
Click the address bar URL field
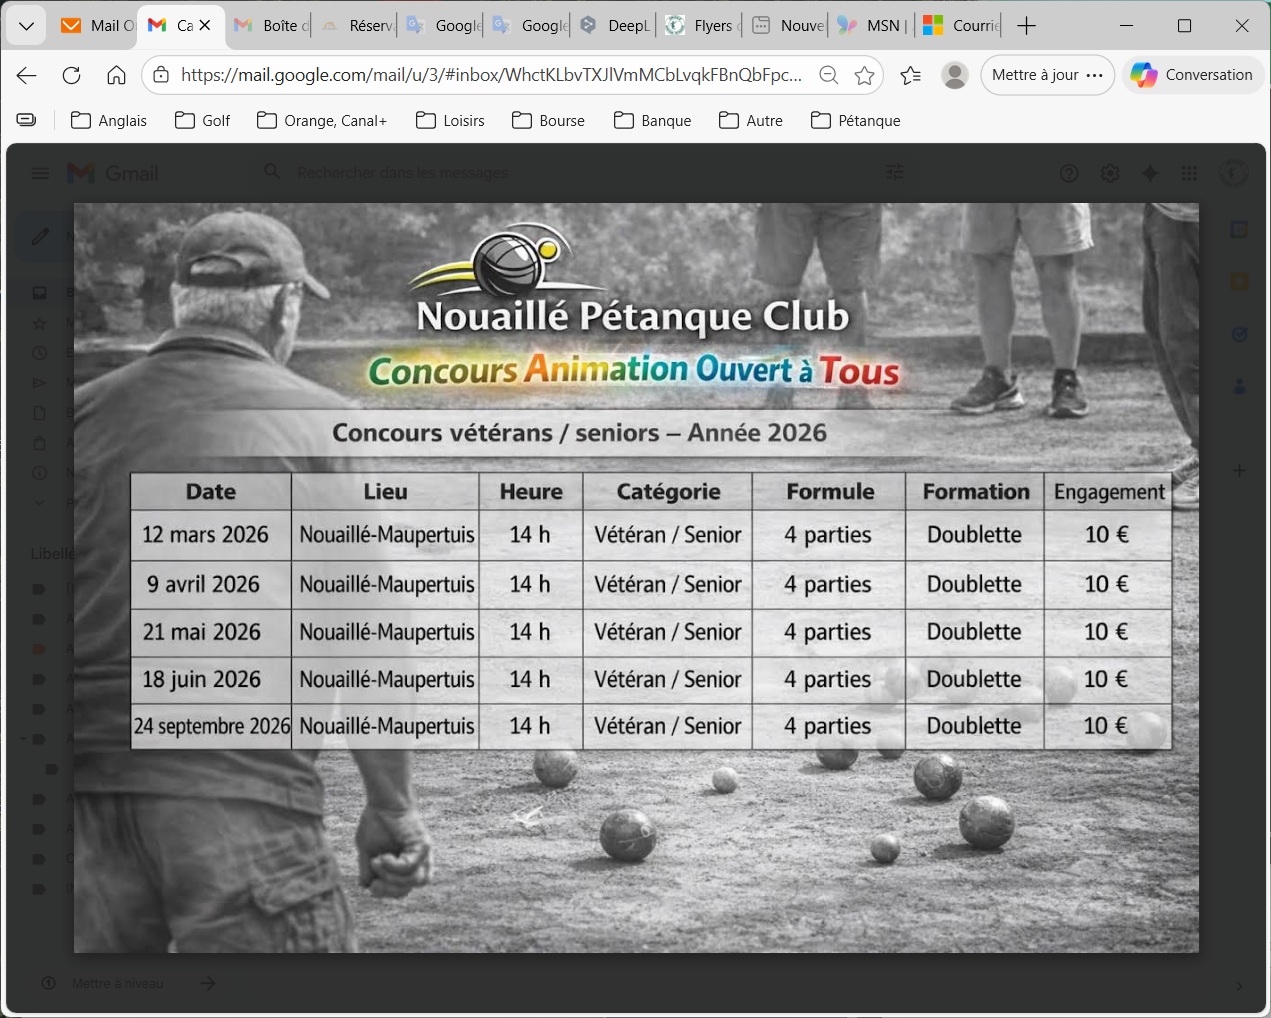coord(490,75)
